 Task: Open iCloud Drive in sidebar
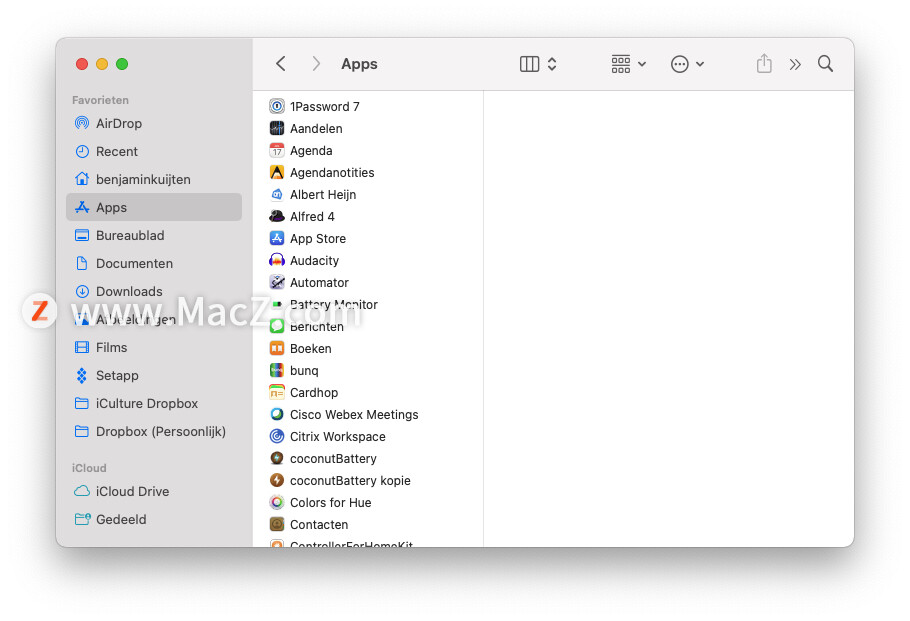(x=154, y=491)
